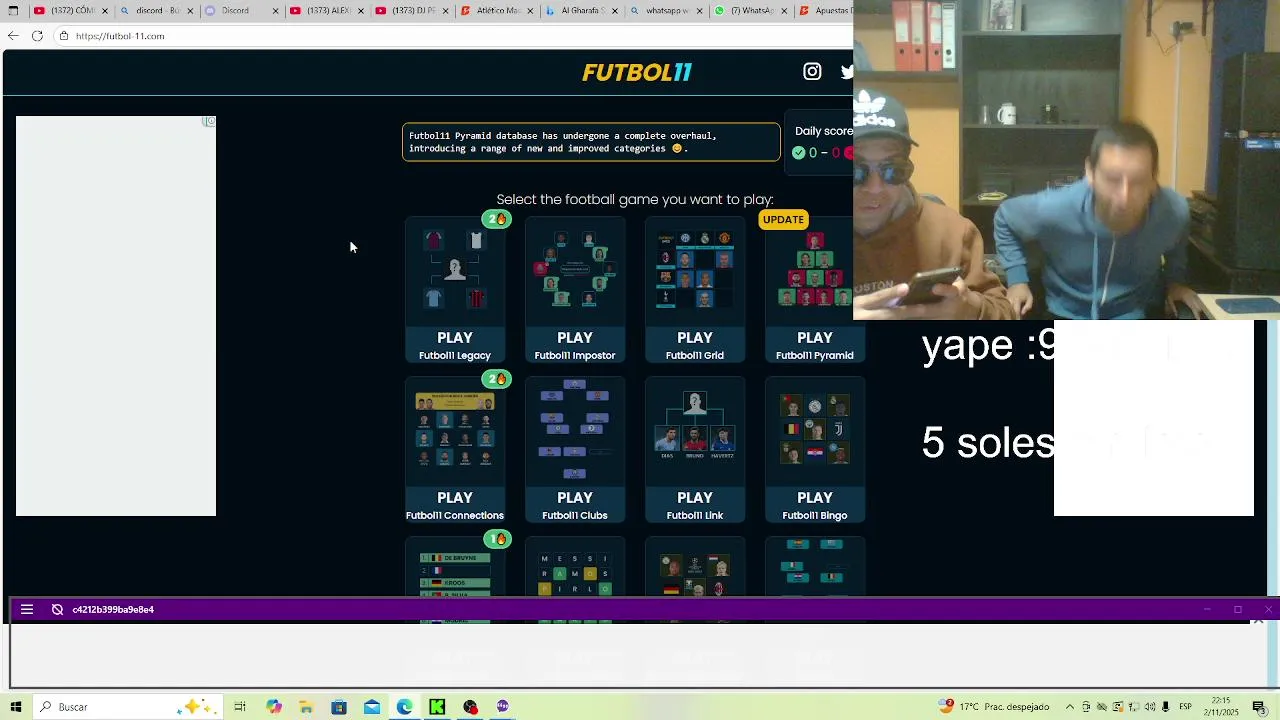Open the green K app in taskbar

437,707
